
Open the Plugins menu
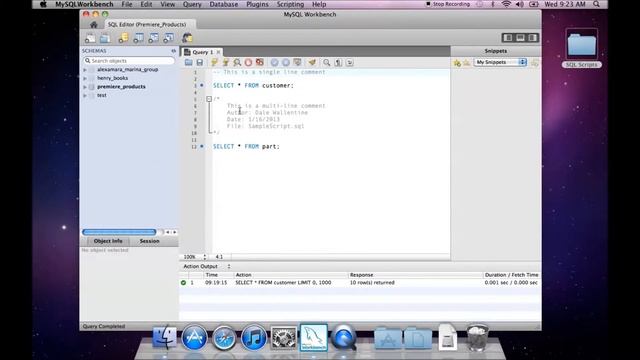coord(257,4)
